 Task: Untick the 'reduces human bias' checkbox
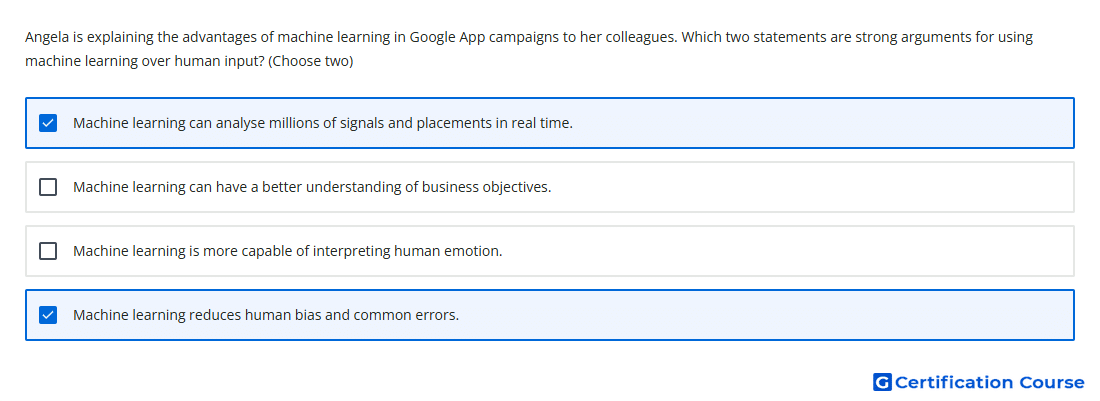pos(48,315)
